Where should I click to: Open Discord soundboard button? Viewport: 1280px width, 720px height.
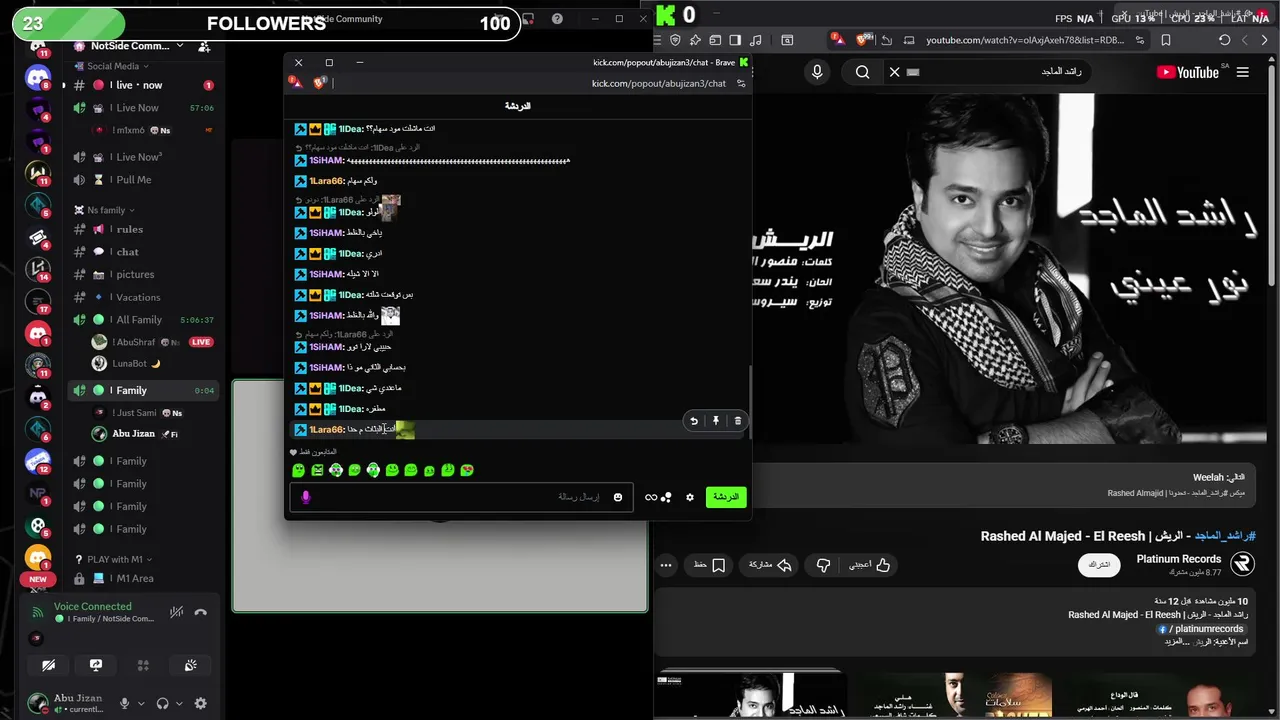191,665
